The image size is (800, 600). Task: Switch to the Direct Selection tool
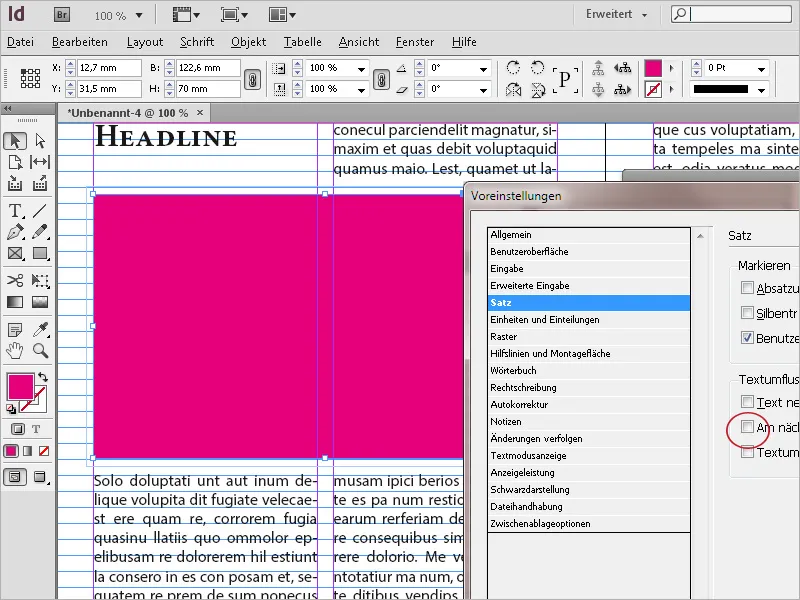39,141
